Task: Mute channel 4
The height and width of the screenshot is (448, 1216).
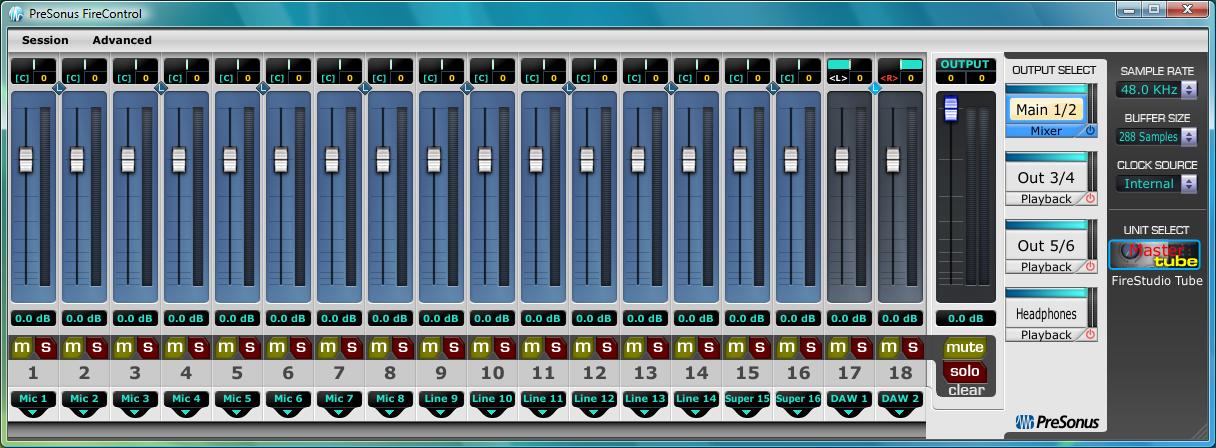Action: (x=173, y=347)
